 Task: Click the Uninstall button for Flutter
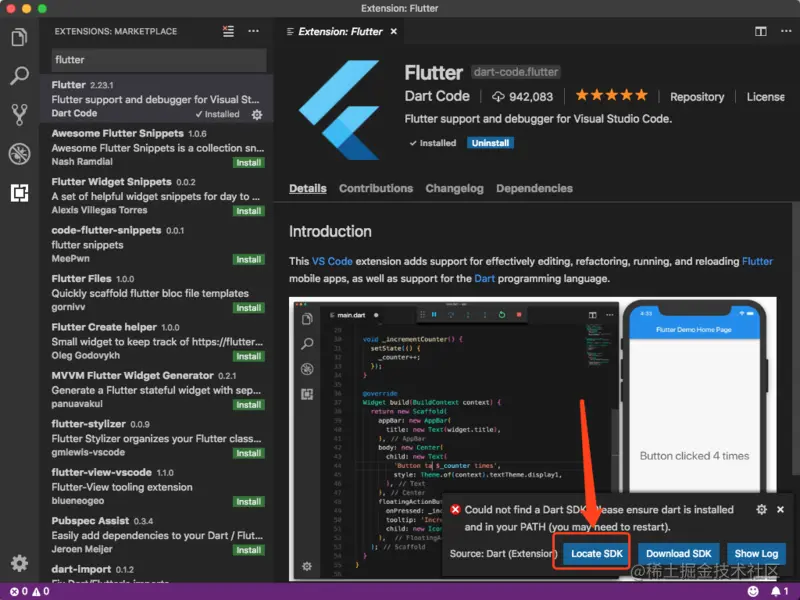click(x=489, y=142)
